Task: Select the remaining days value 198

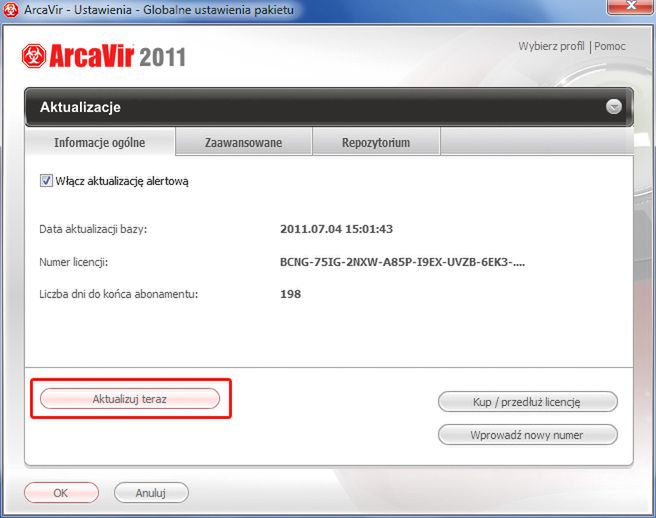Action: tap(290, 294)
